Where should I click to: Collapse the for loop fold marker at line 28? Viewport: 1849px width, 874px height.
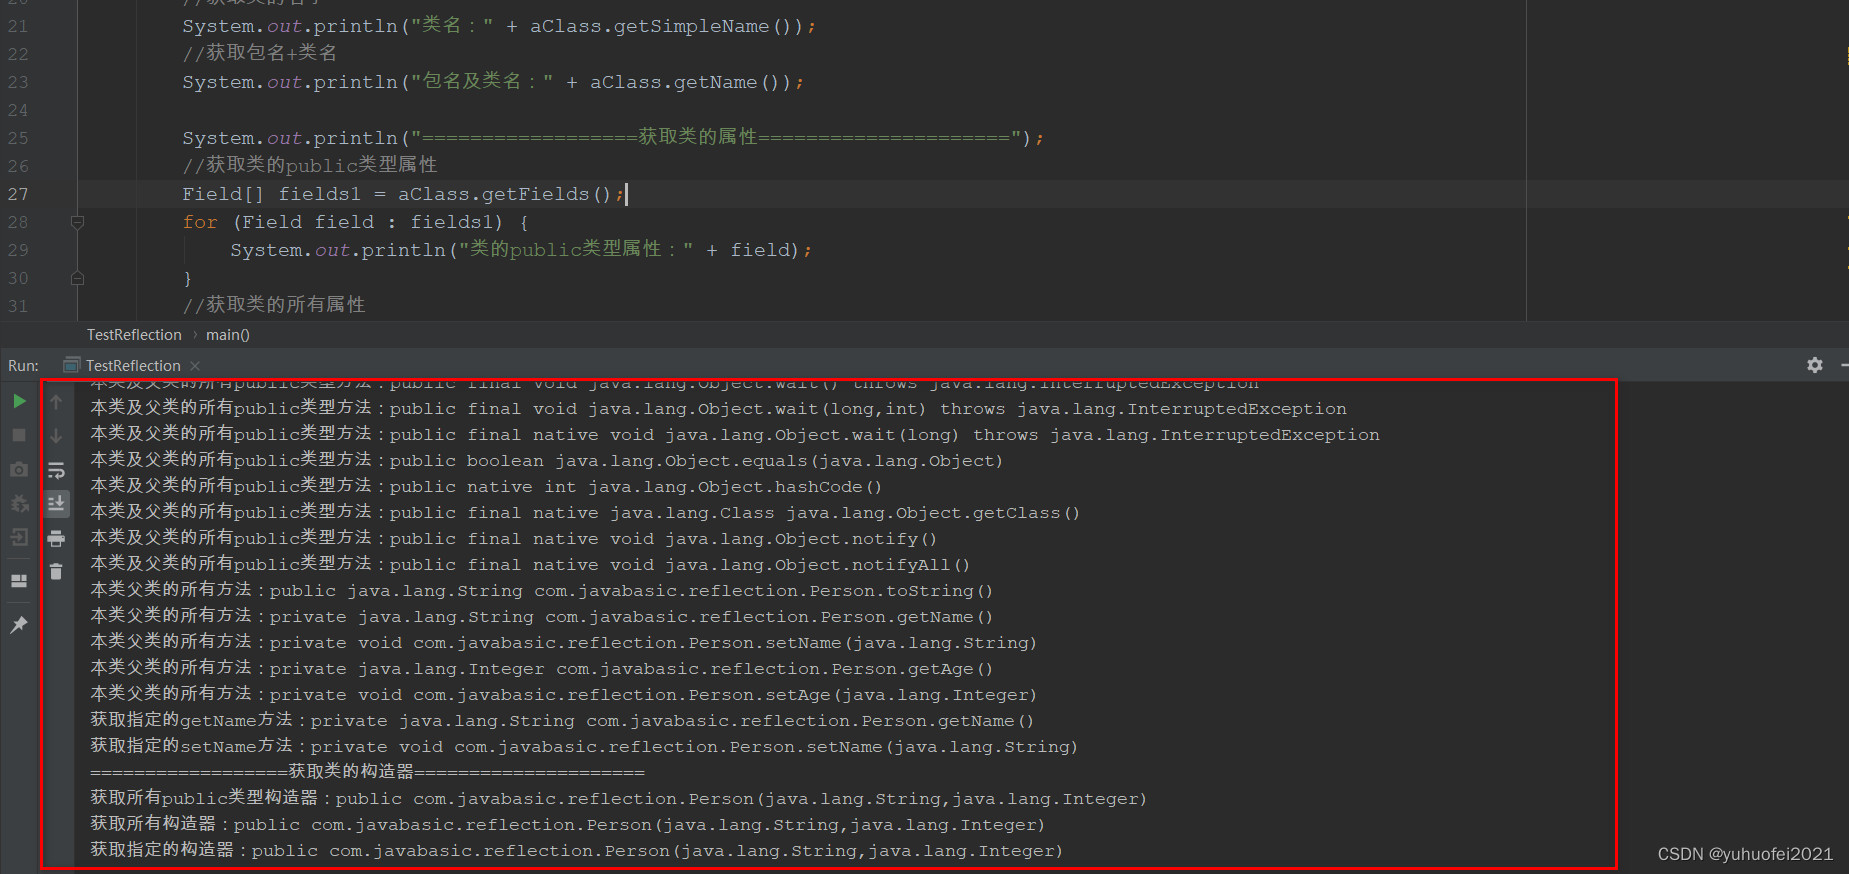tap(77, 222)
